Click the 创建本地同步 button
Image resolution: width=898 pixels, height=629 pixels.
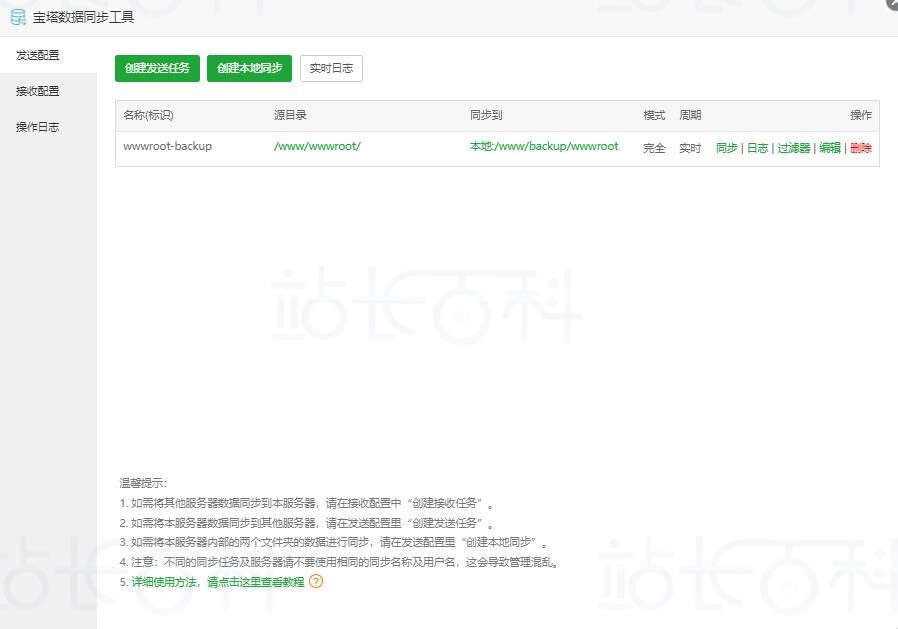249,68
